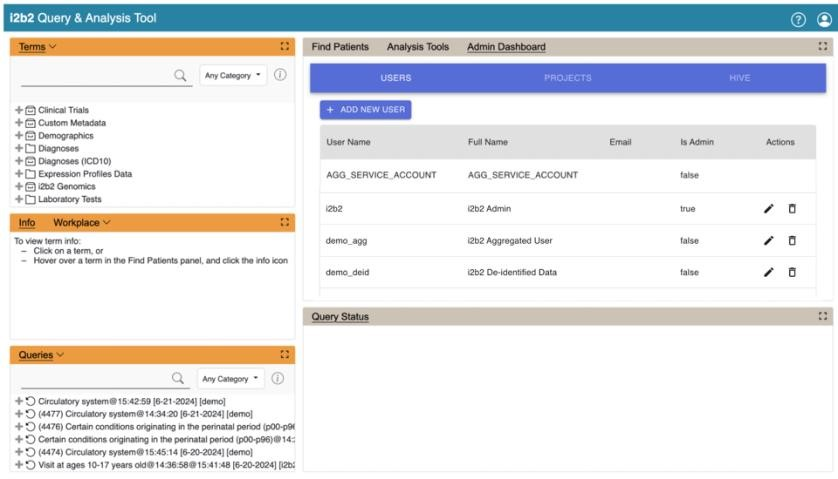Click the info icon beside Queries category filter
Screen dimensions: 838x479
coord(280,379)
